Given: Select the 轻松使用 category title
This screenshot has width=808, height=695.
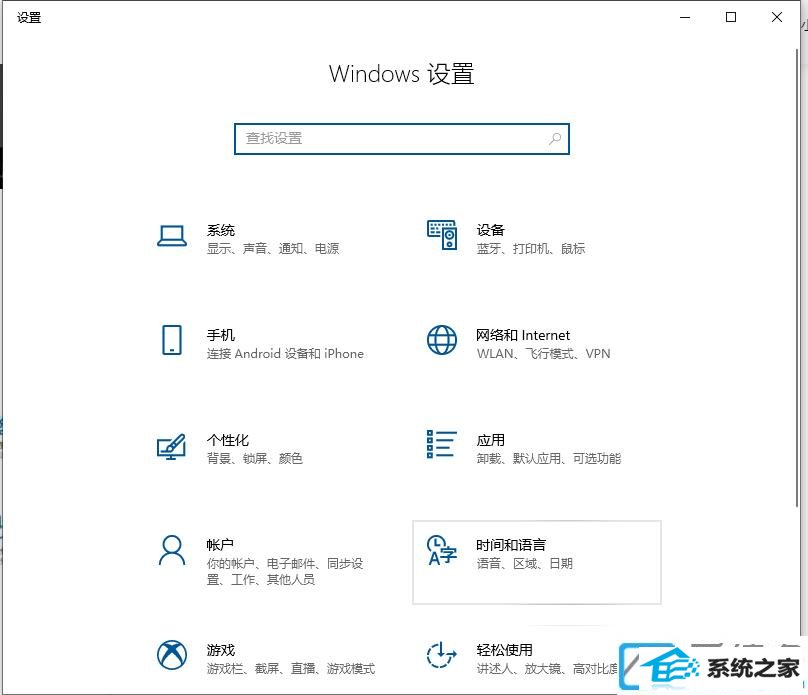Looking at the screenshot, I should click(504, 650).
